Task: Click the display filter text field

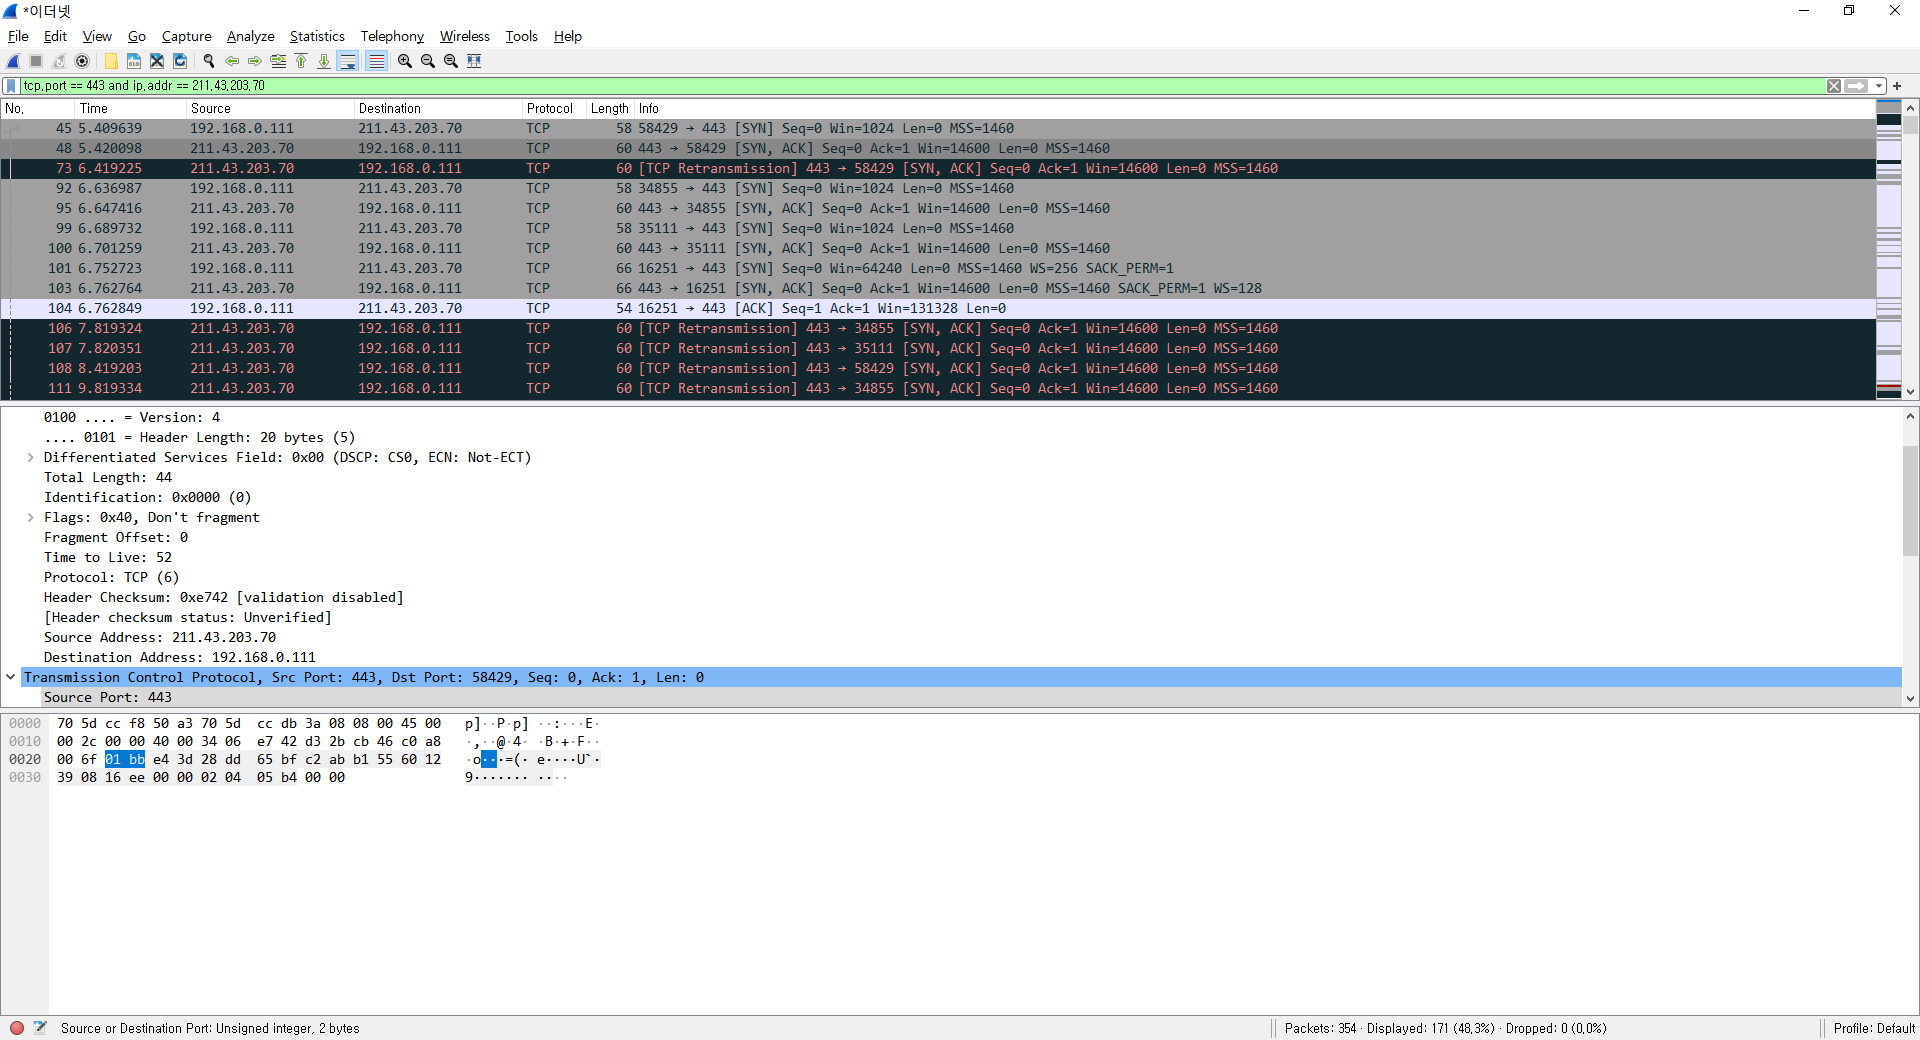Action: click(920, 86)
